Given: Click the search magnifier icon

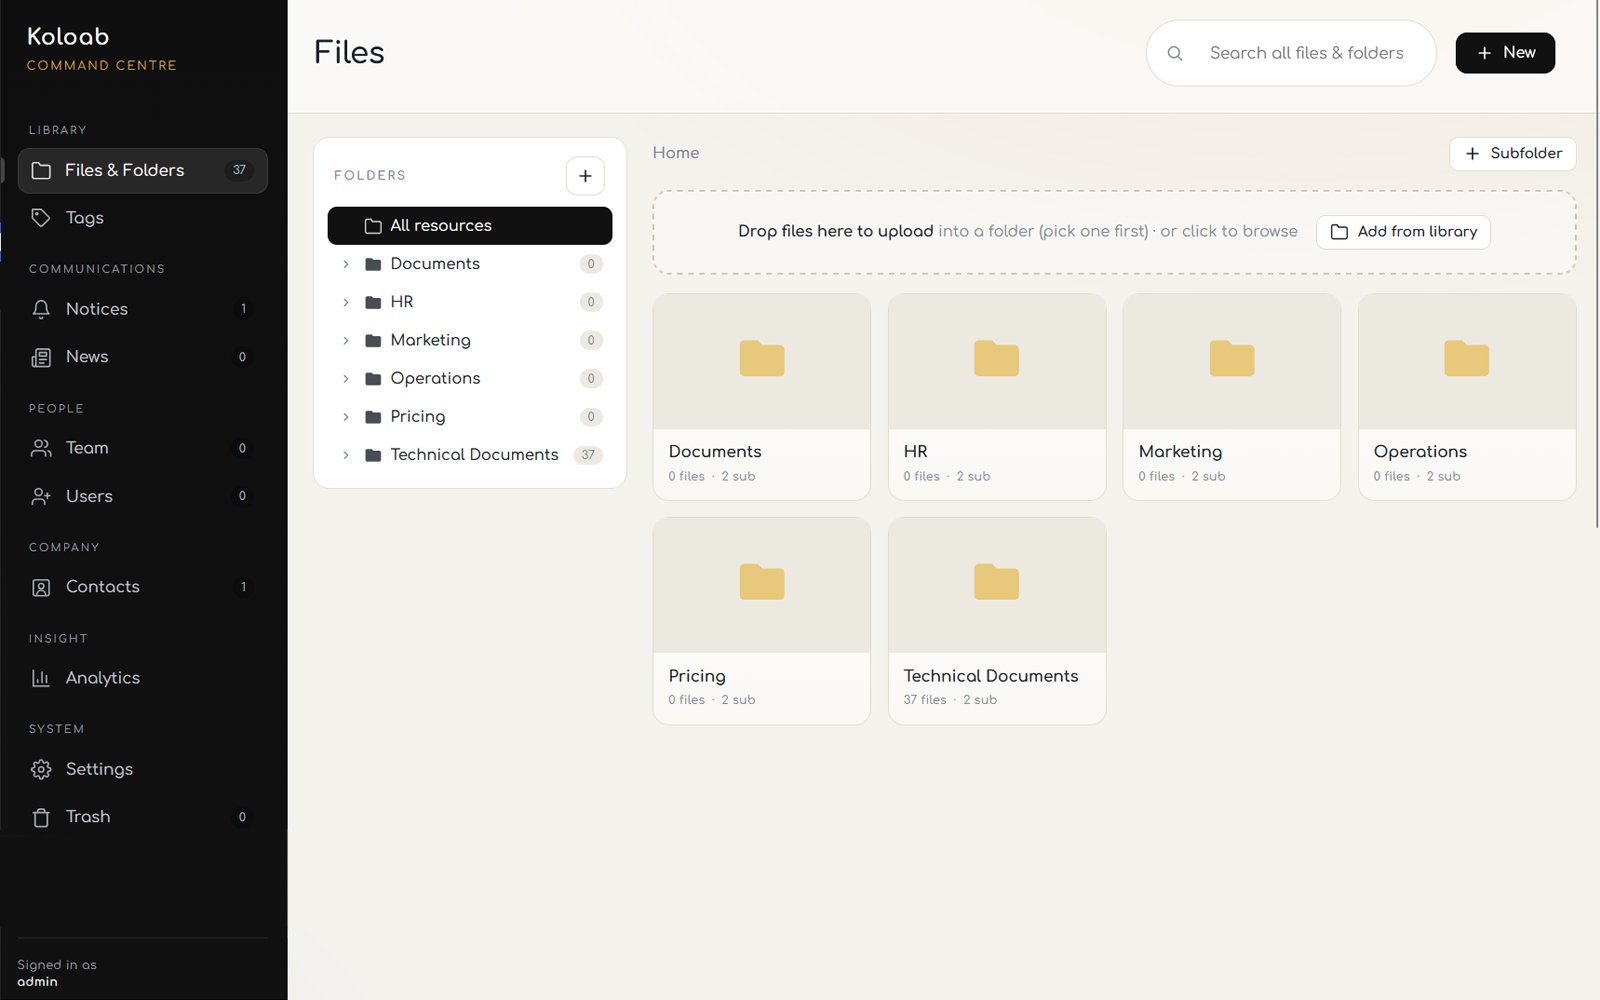Looking at the screenshot, I should pyautogui.click(x=1175, y=53).
